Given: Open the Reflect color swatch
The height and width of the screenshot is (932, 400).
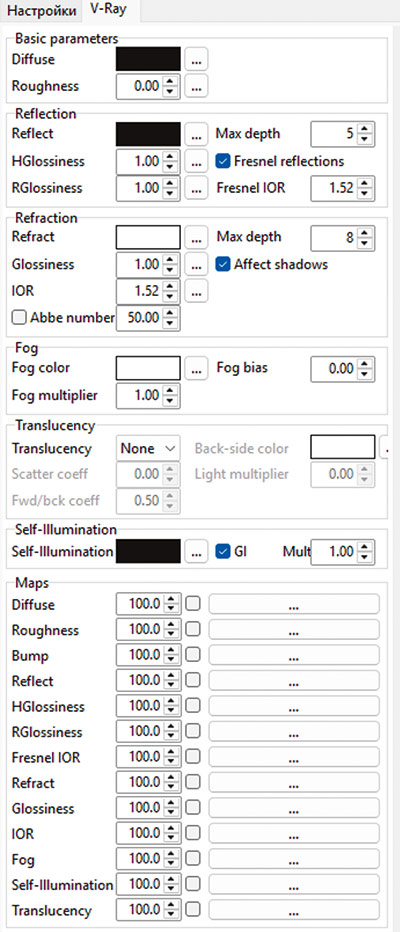Looking at the screenshot, I should pos(148,134).
